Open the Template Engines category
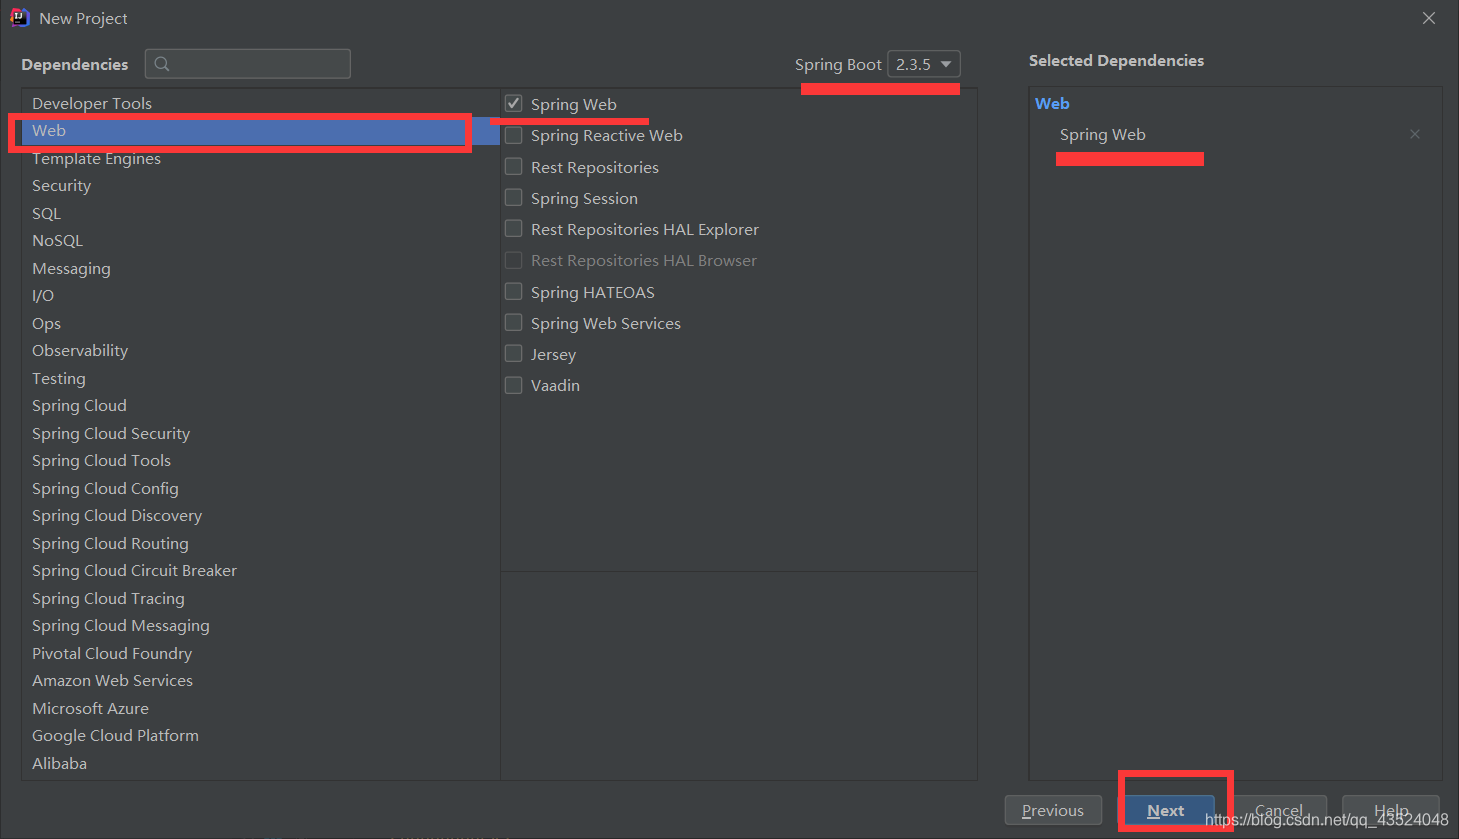Viewport: 1459px width, 839px height. pyautogui.click(x=261, y=158)
